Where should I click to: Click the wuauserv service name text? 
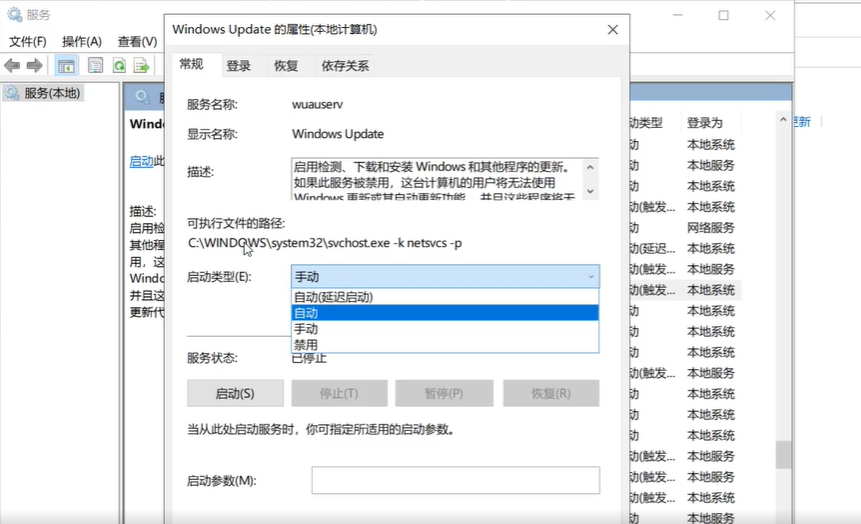tap(317, 104)
